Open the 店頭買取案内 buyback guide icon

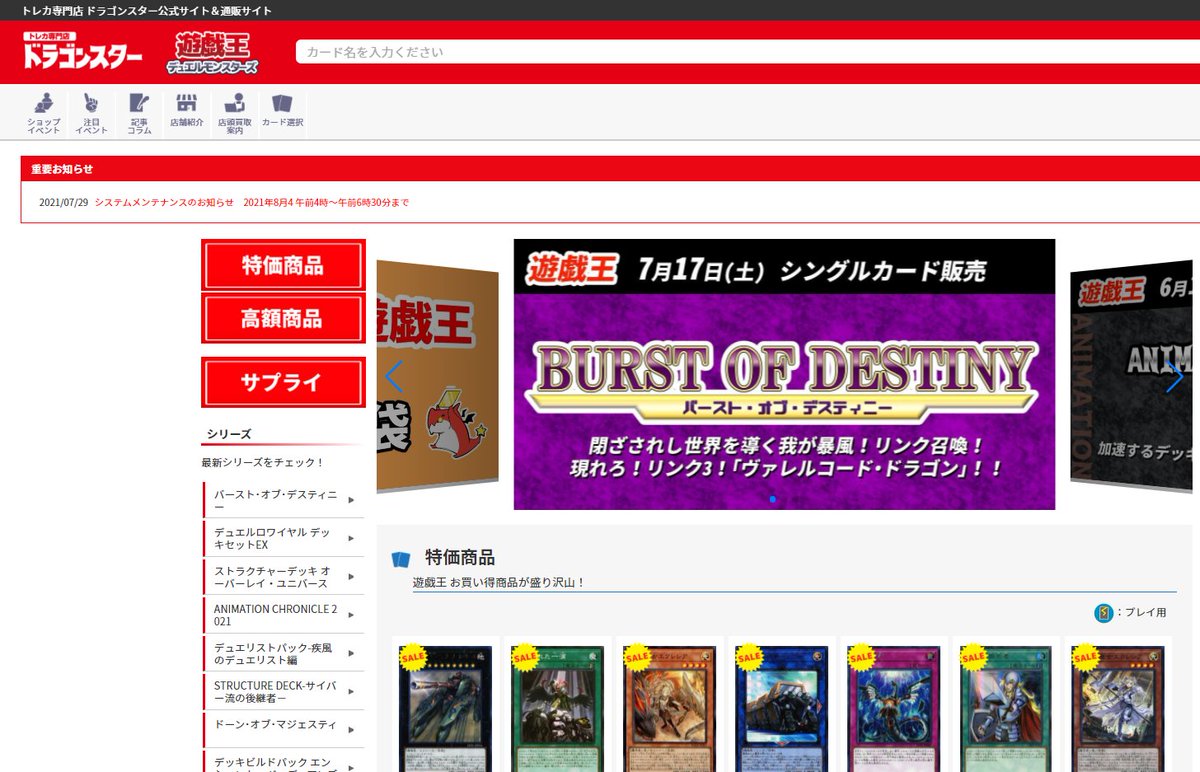point(235,113)
